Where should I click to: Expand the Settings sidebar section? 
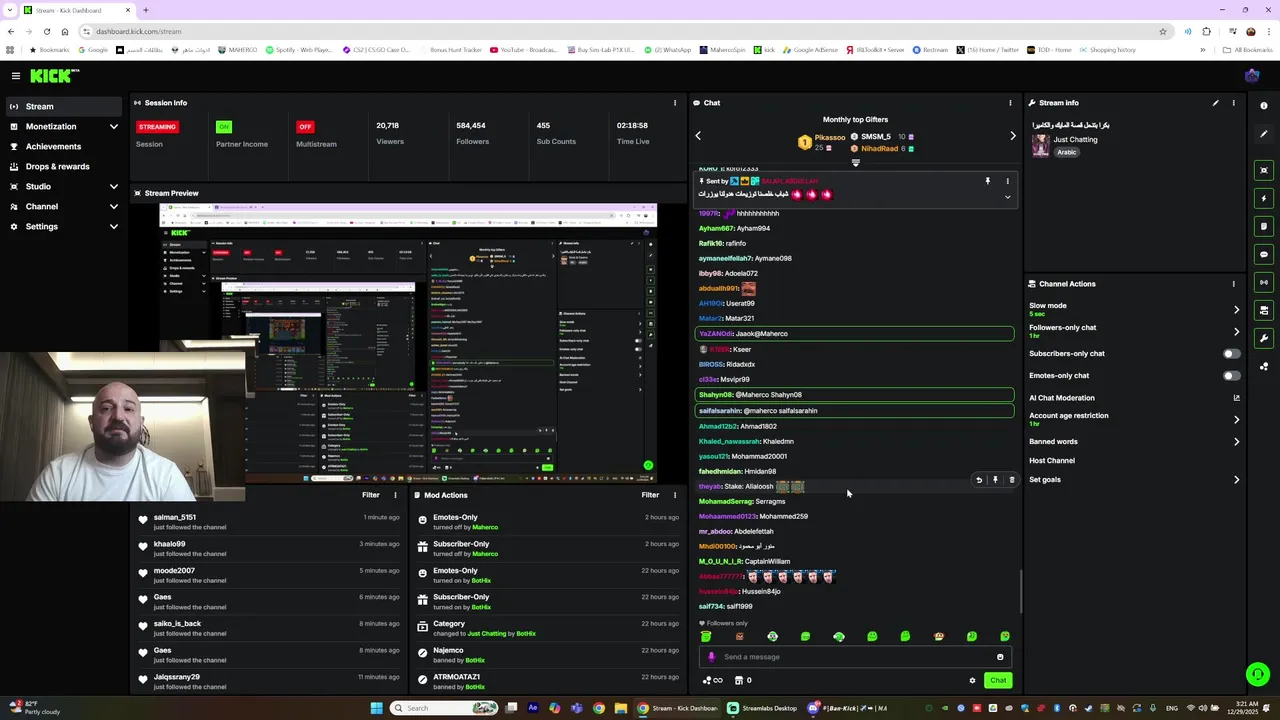(x=113, y=227)
